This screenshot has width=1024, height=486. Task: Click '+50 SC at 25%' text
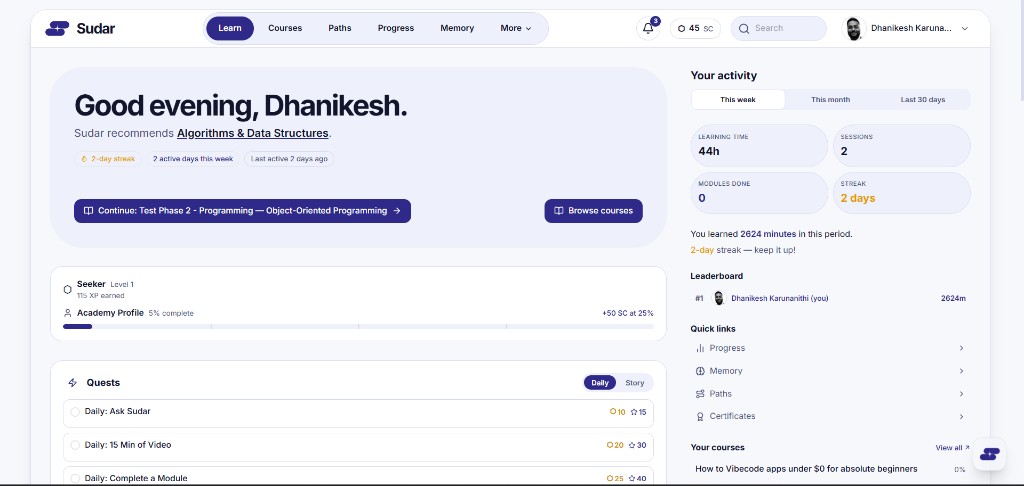(628, 314)
